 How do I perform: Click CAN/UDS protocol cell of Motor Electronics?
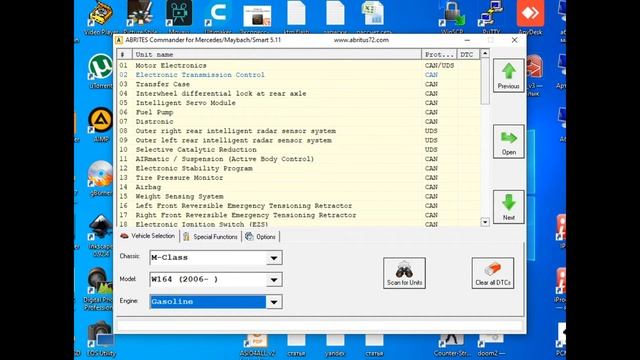click(x=439, y=65)
